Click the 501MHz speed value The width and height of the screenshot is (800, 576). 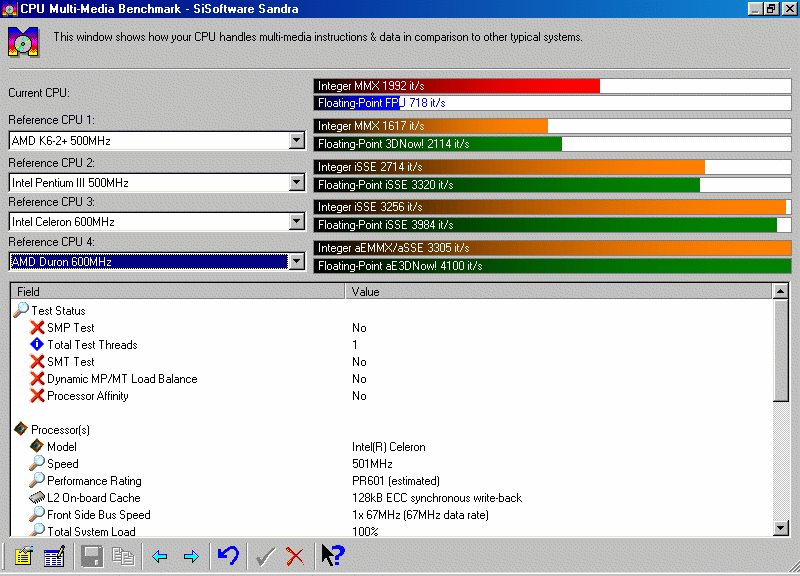pos(372,464)
